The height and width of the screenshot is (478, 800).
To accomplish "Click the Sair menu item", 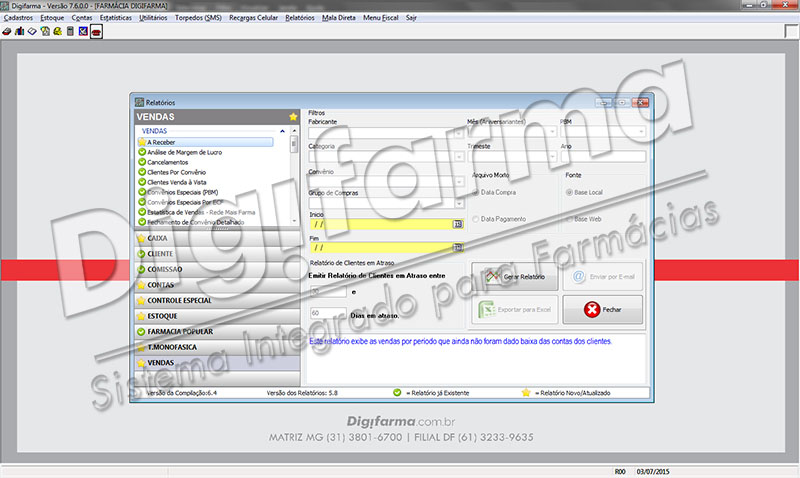I will (411, 17).
